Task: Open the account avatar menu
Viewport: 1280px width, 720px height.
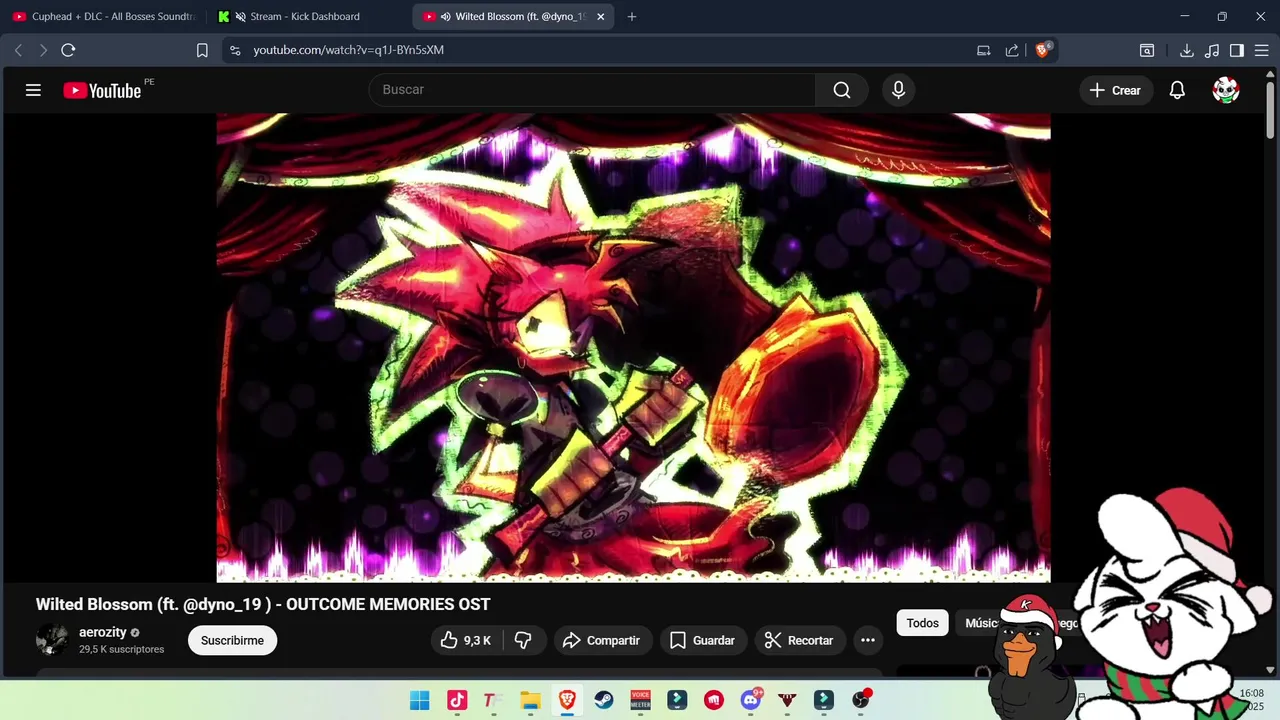Action: point(1226,90)
